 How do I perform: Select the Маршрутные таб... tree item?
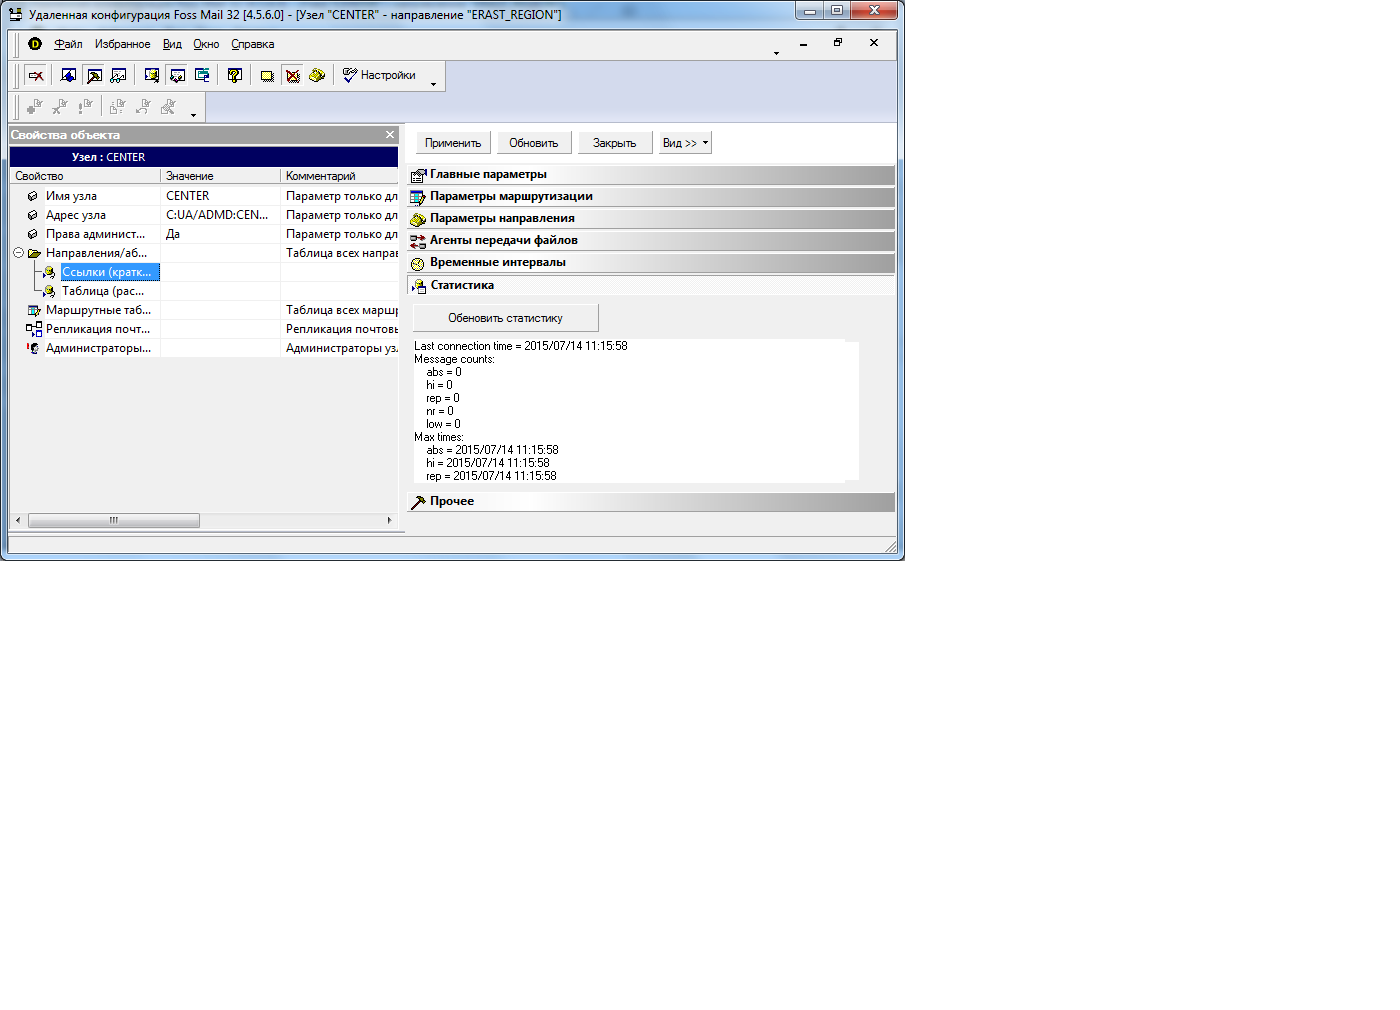coord(98,310)
